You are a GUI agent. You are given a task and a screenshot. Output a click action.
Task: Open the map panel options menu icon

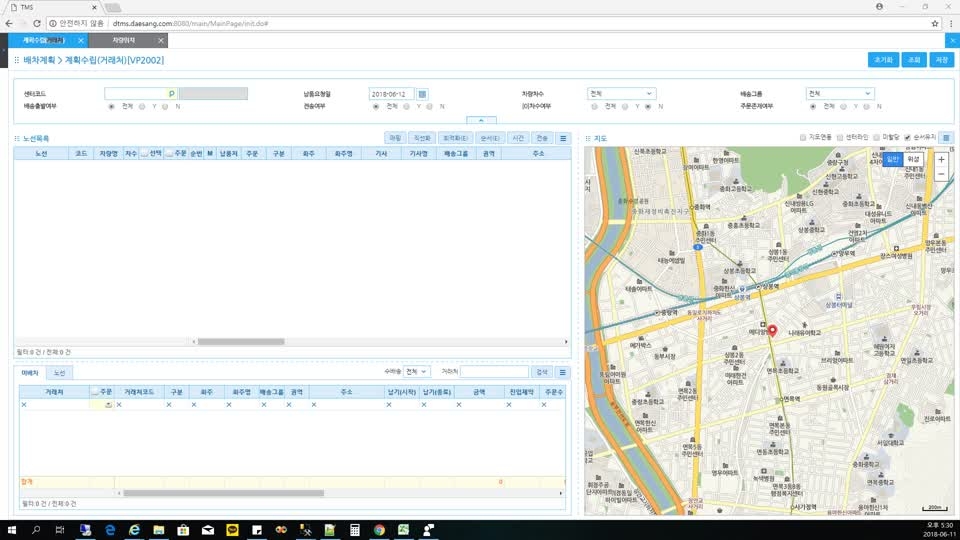tap(946, 138)
